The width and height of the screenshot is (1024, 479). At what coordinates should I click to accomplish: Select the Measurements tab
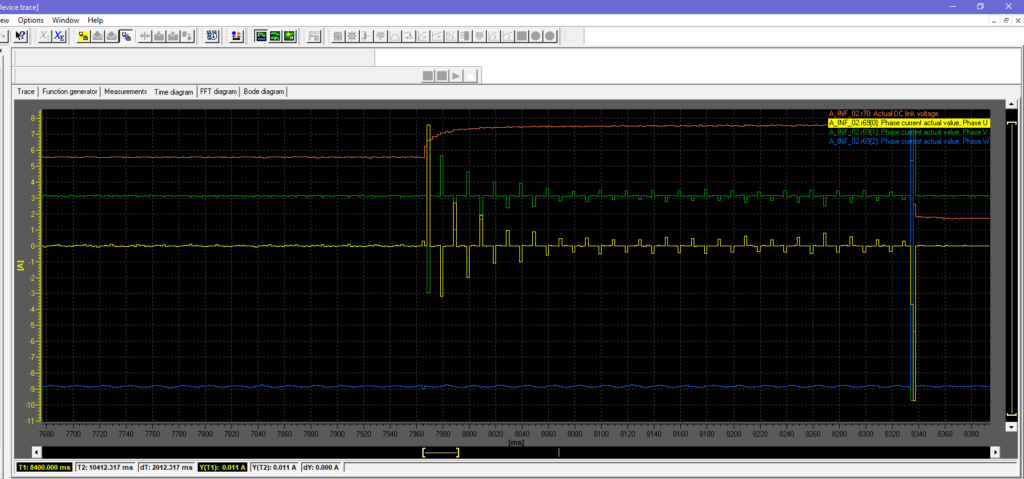(126, 92)
